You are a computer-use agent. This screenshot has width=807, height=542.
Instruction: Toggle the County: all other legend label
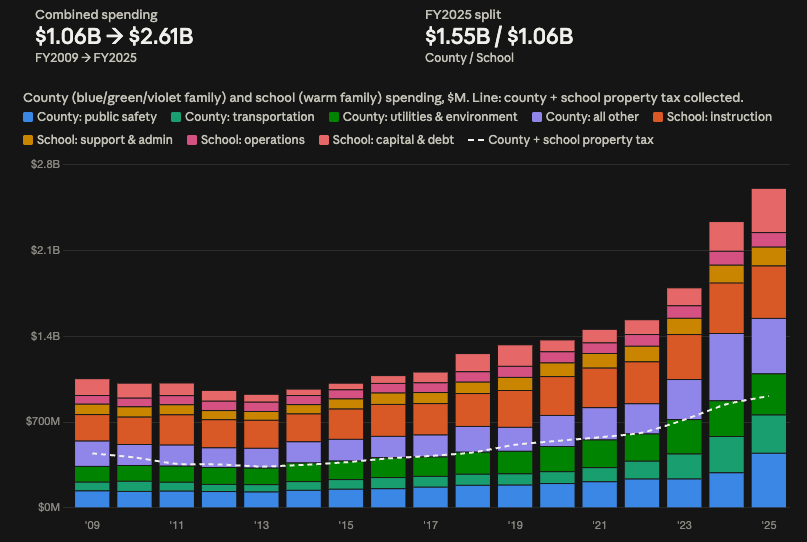pyautogui.click(x=592, y=117)
